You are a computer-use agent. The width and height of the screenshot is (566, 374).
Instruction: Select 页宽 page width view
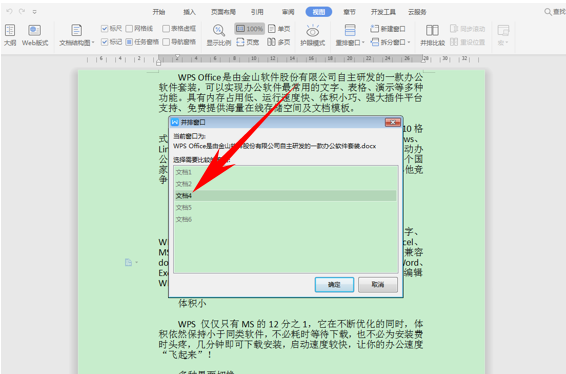coord(248,42)
